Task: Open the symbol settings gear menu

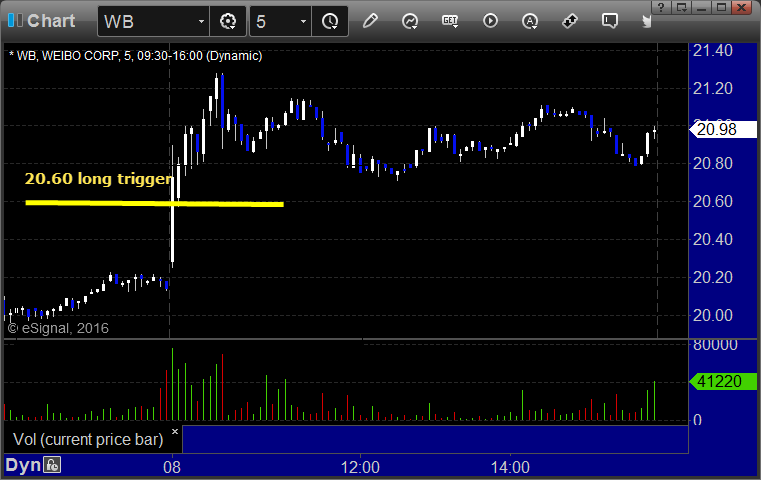Action: coord(228,21)
